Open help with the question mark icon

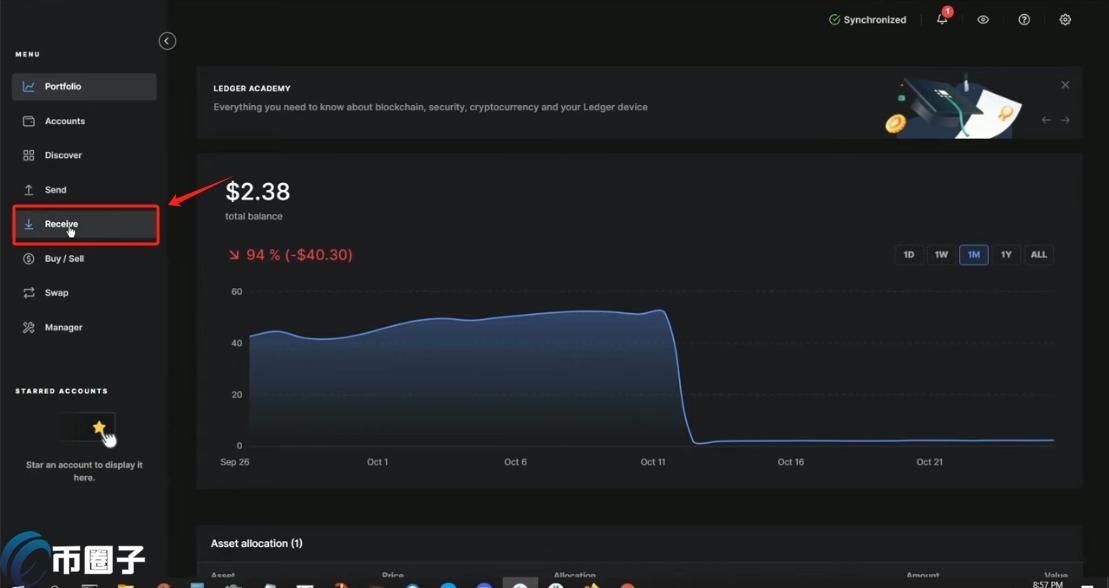point(1024,20)
